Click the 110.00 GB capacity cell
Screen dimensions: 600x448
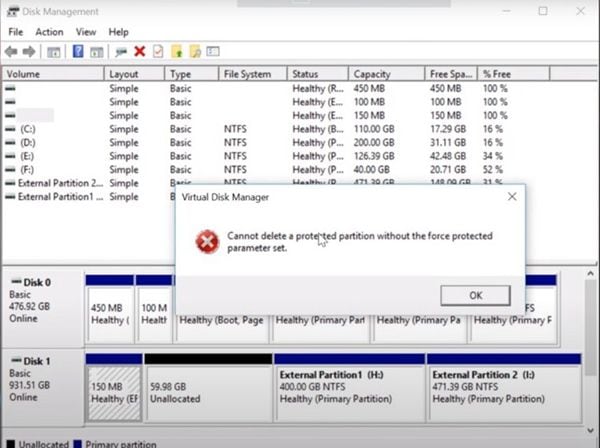[374, 129]
